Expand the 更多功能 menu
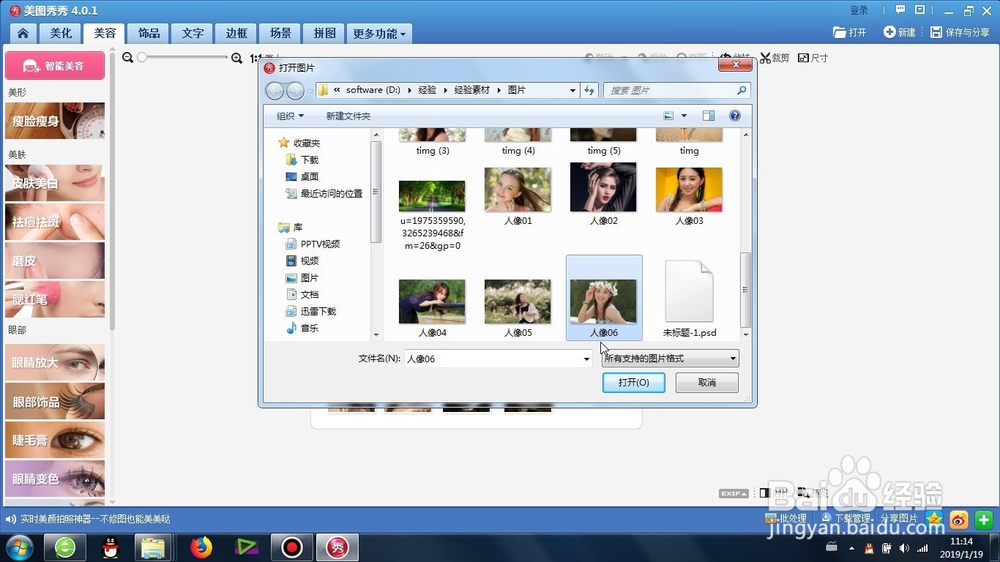This screenshot has width=1000, height=562. 379,33
